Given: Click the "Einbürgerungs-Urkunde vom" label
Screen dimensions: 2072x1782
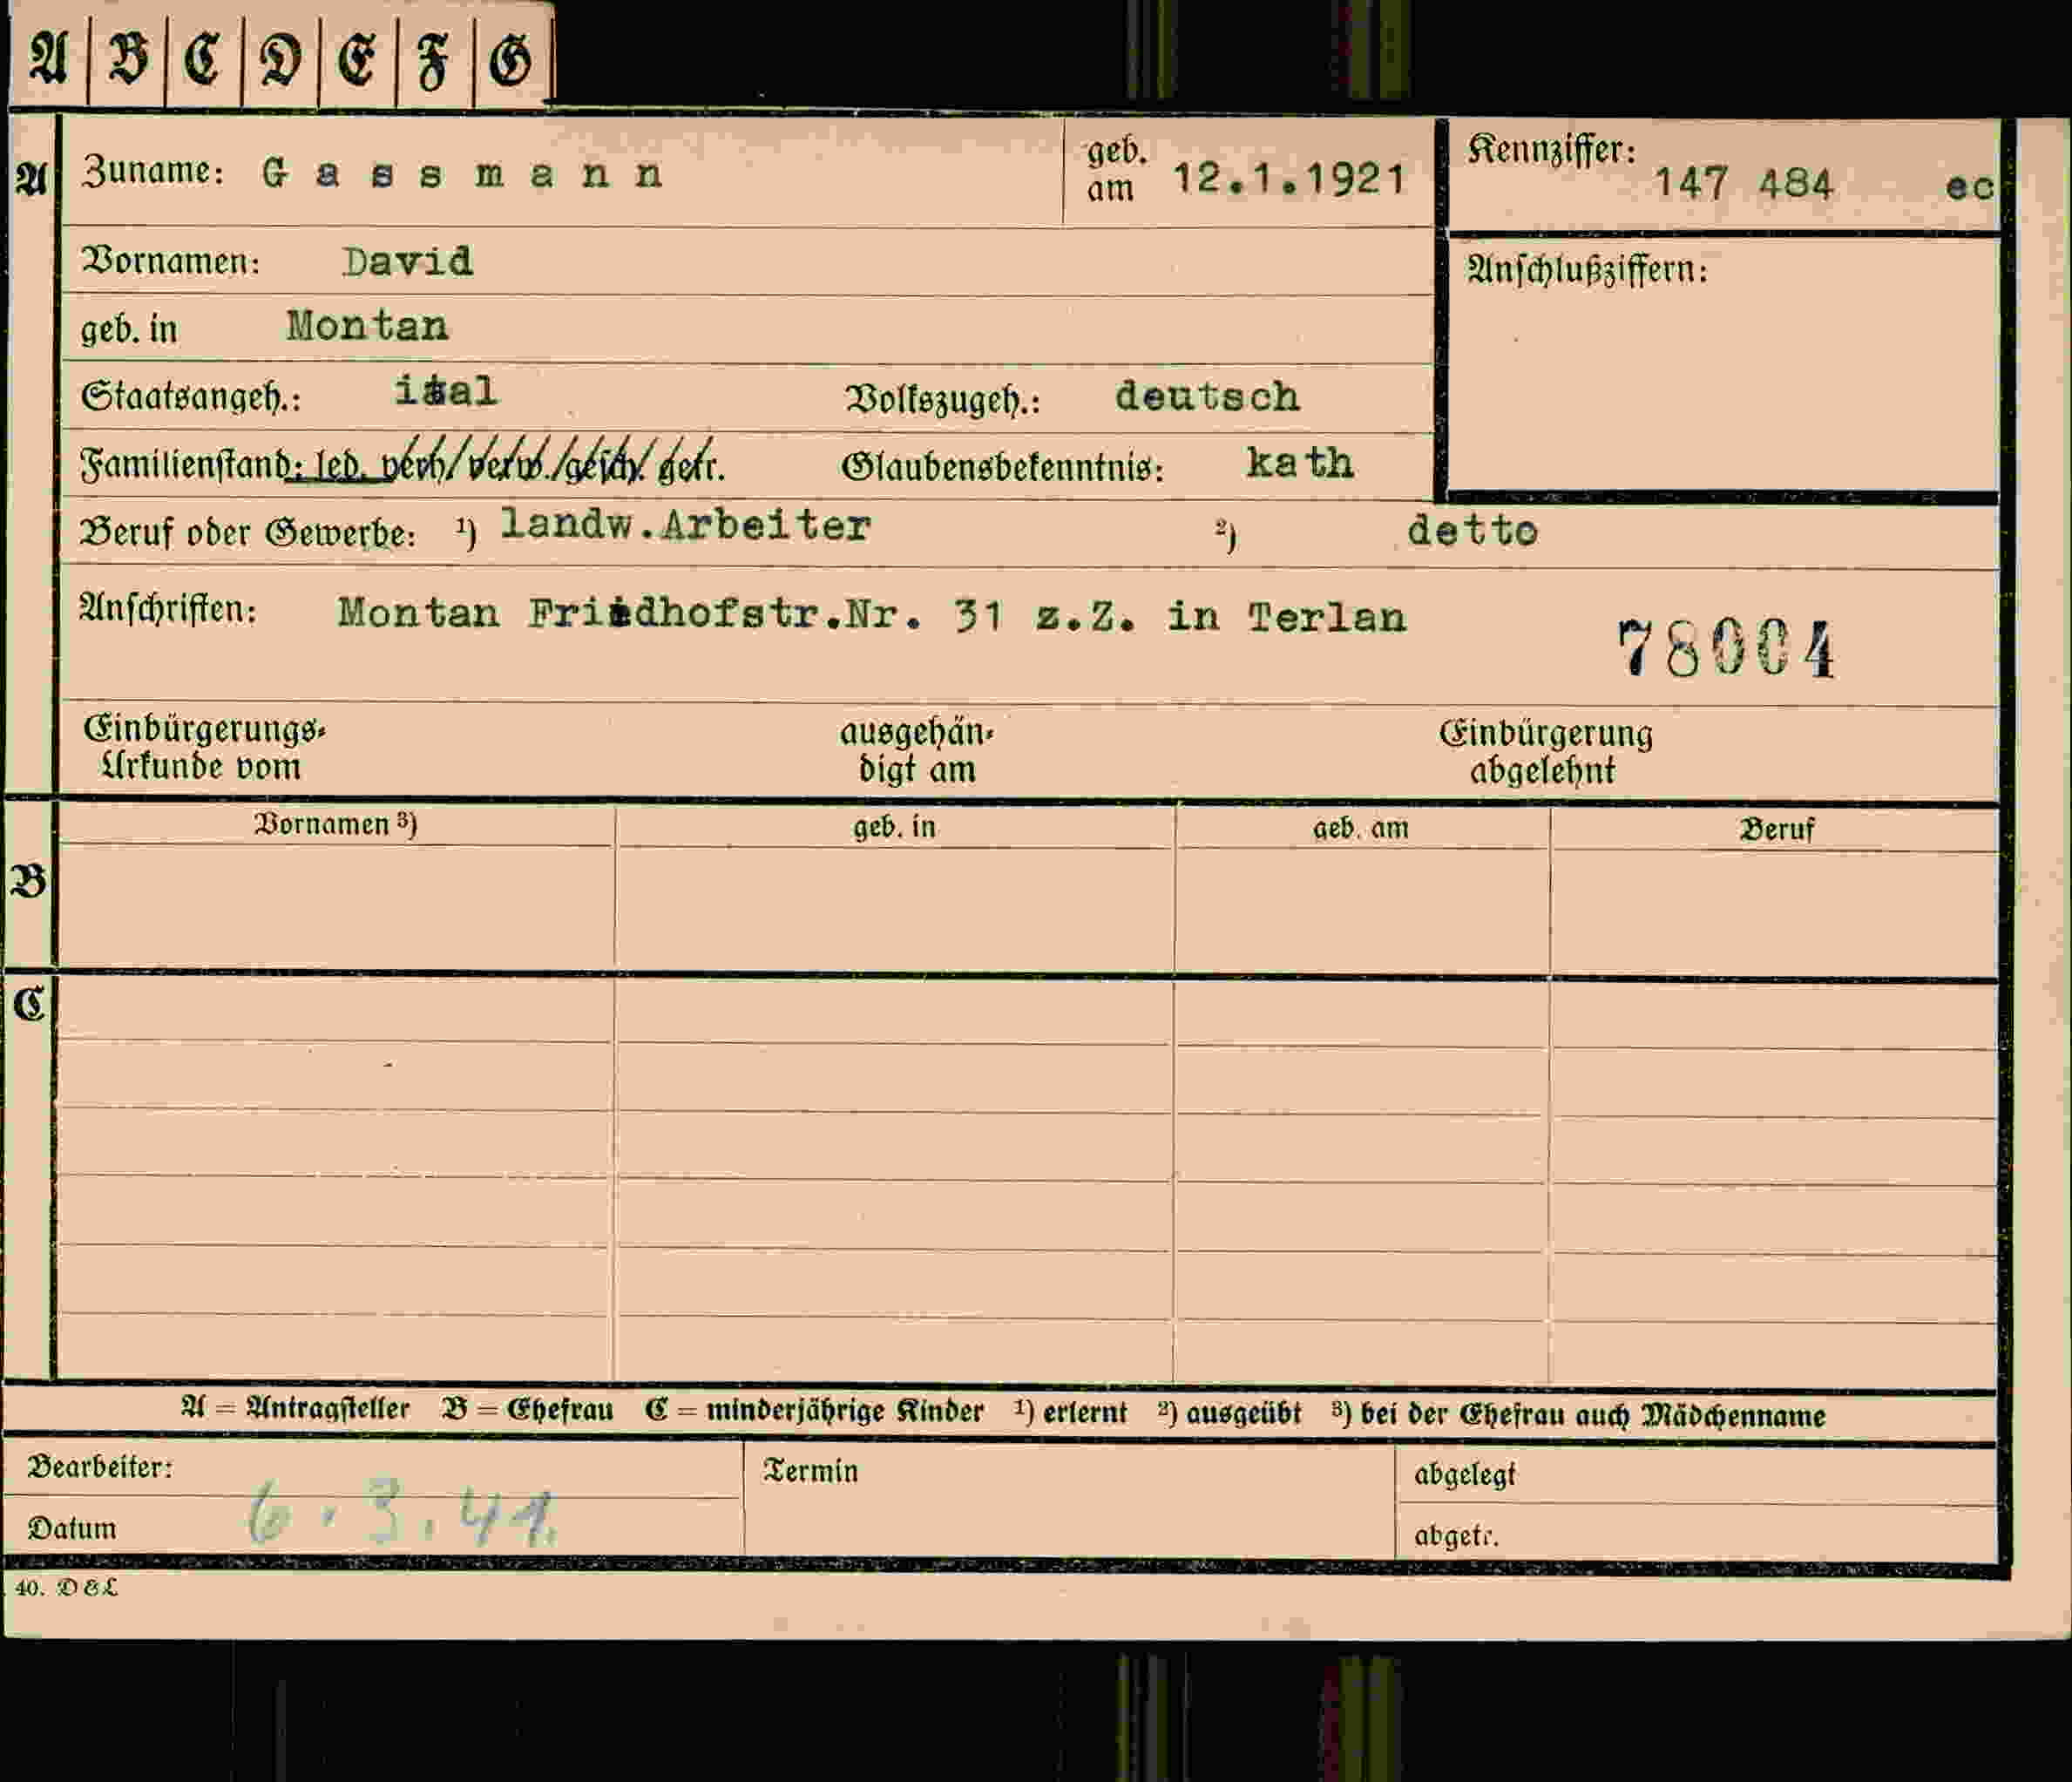Looking at the screenshot, I should tap(204, 748).
